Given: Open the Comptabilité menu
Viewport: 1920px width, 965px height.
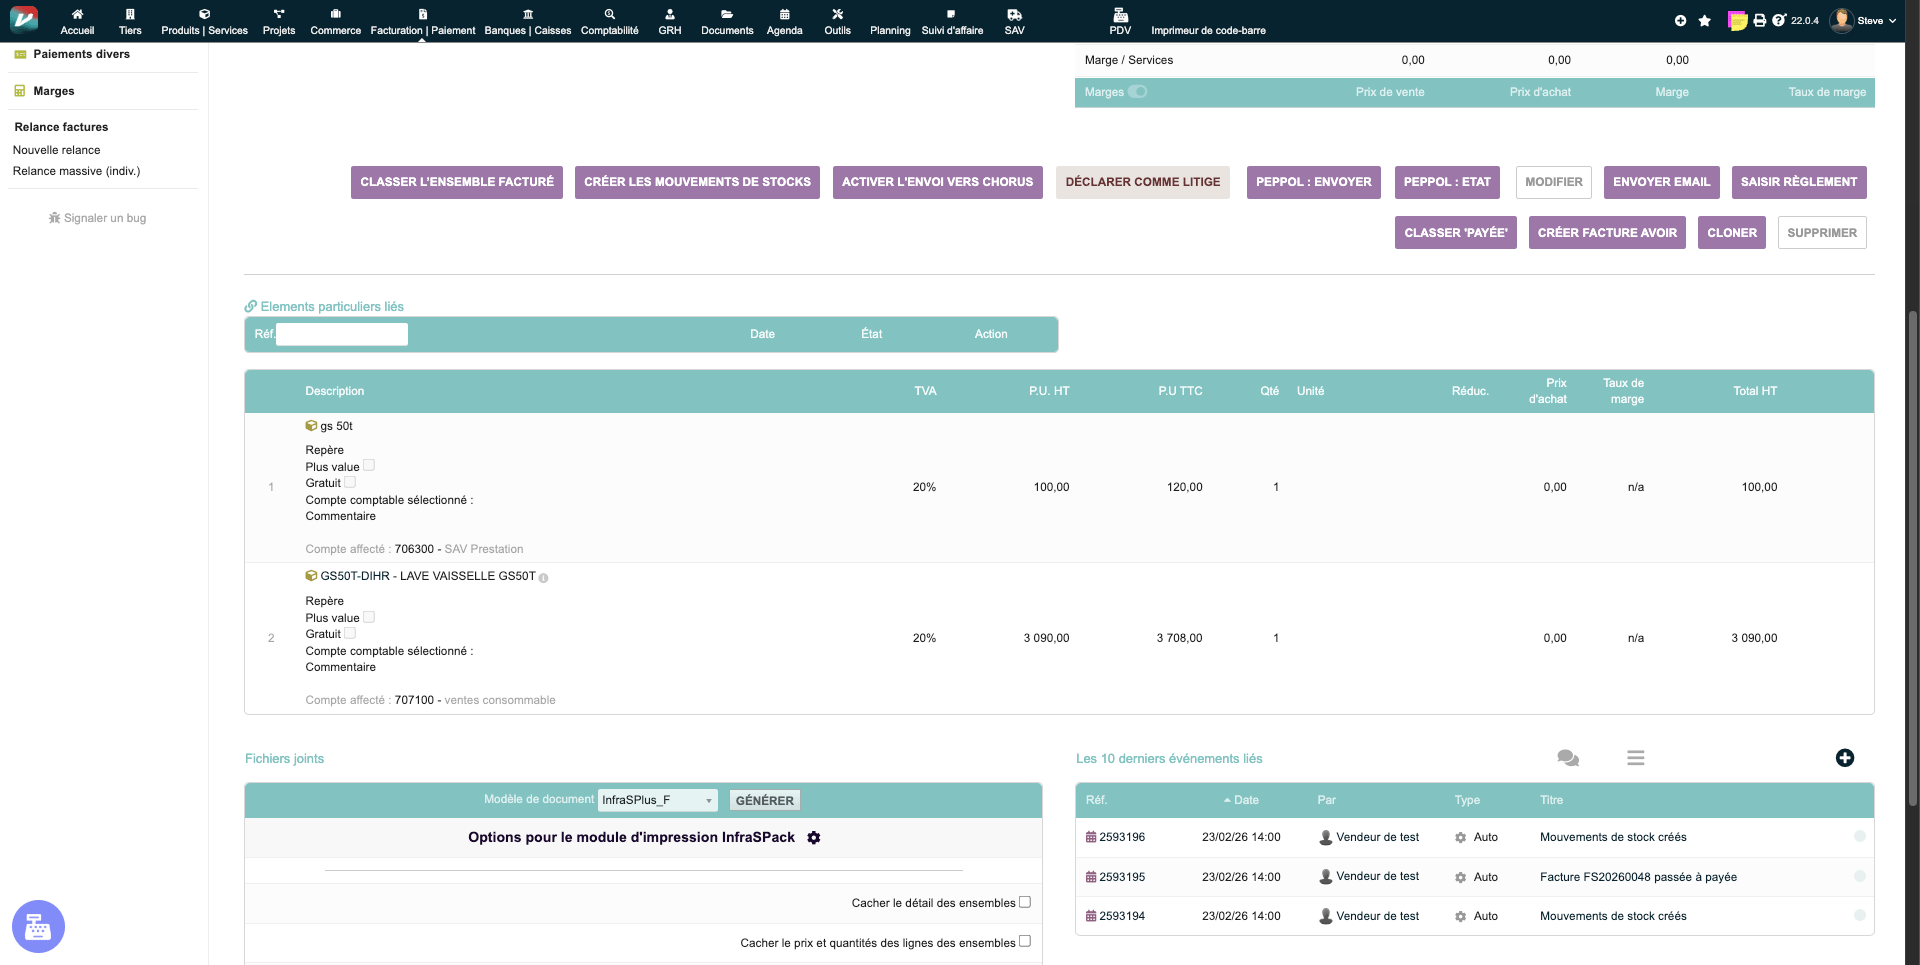Looking at the screenshot, I should [609, 21].
